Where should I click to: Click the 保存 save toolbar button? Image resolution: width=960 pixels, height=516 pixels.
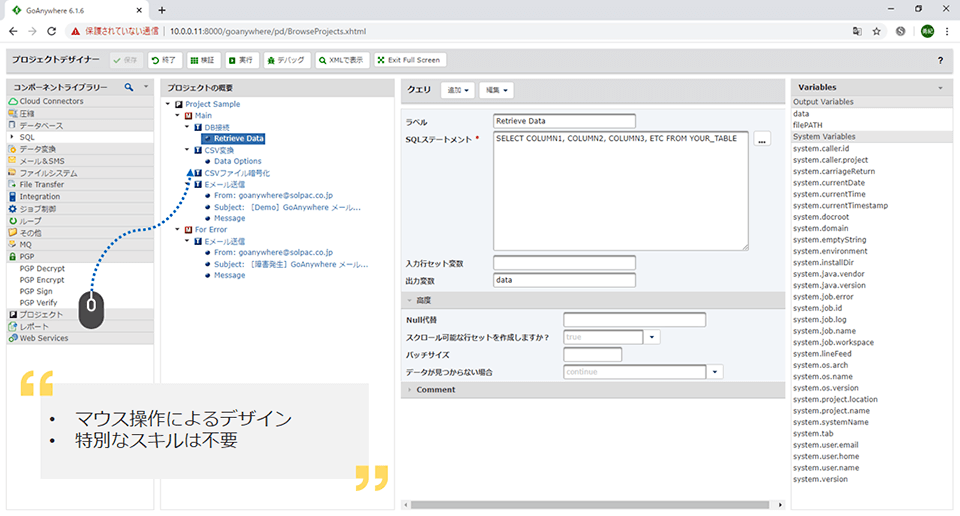[126, 60]
